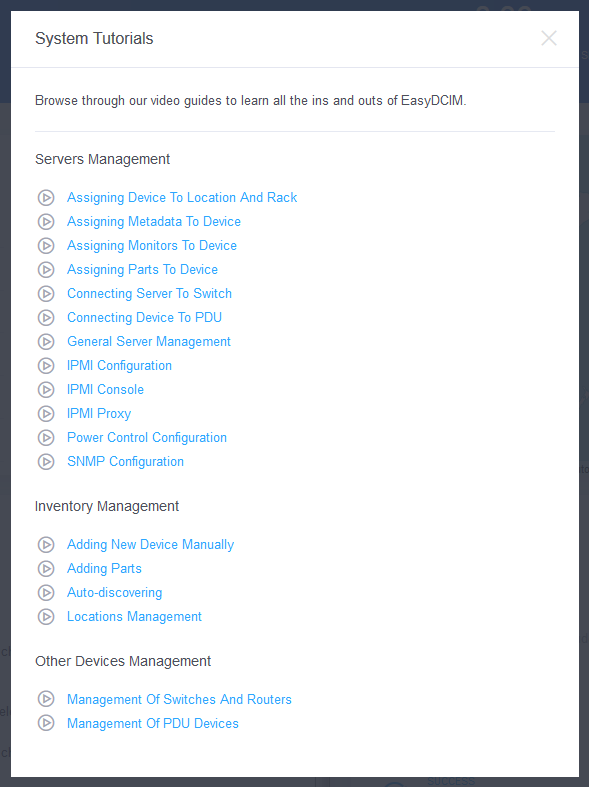Click play icon next to Management Of PDU Devices
The width and height of the screenshot is (589, 787).
click(x=46, y=723)
